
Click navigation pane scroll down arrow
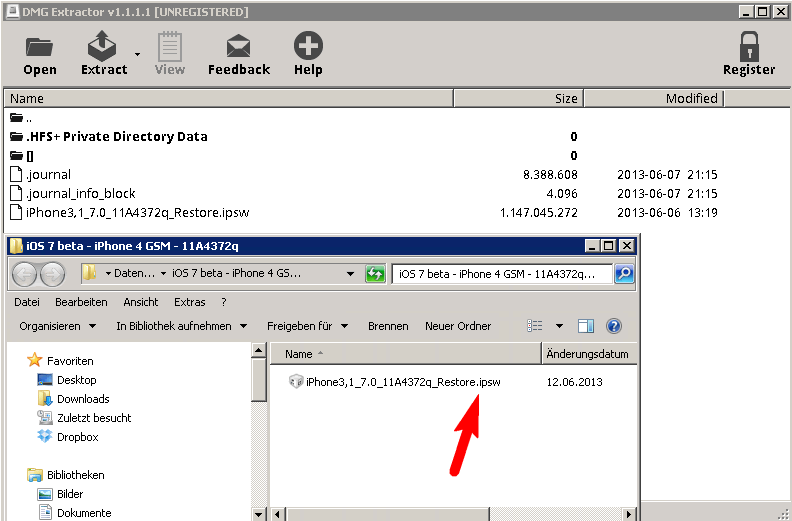pos(259,514)
